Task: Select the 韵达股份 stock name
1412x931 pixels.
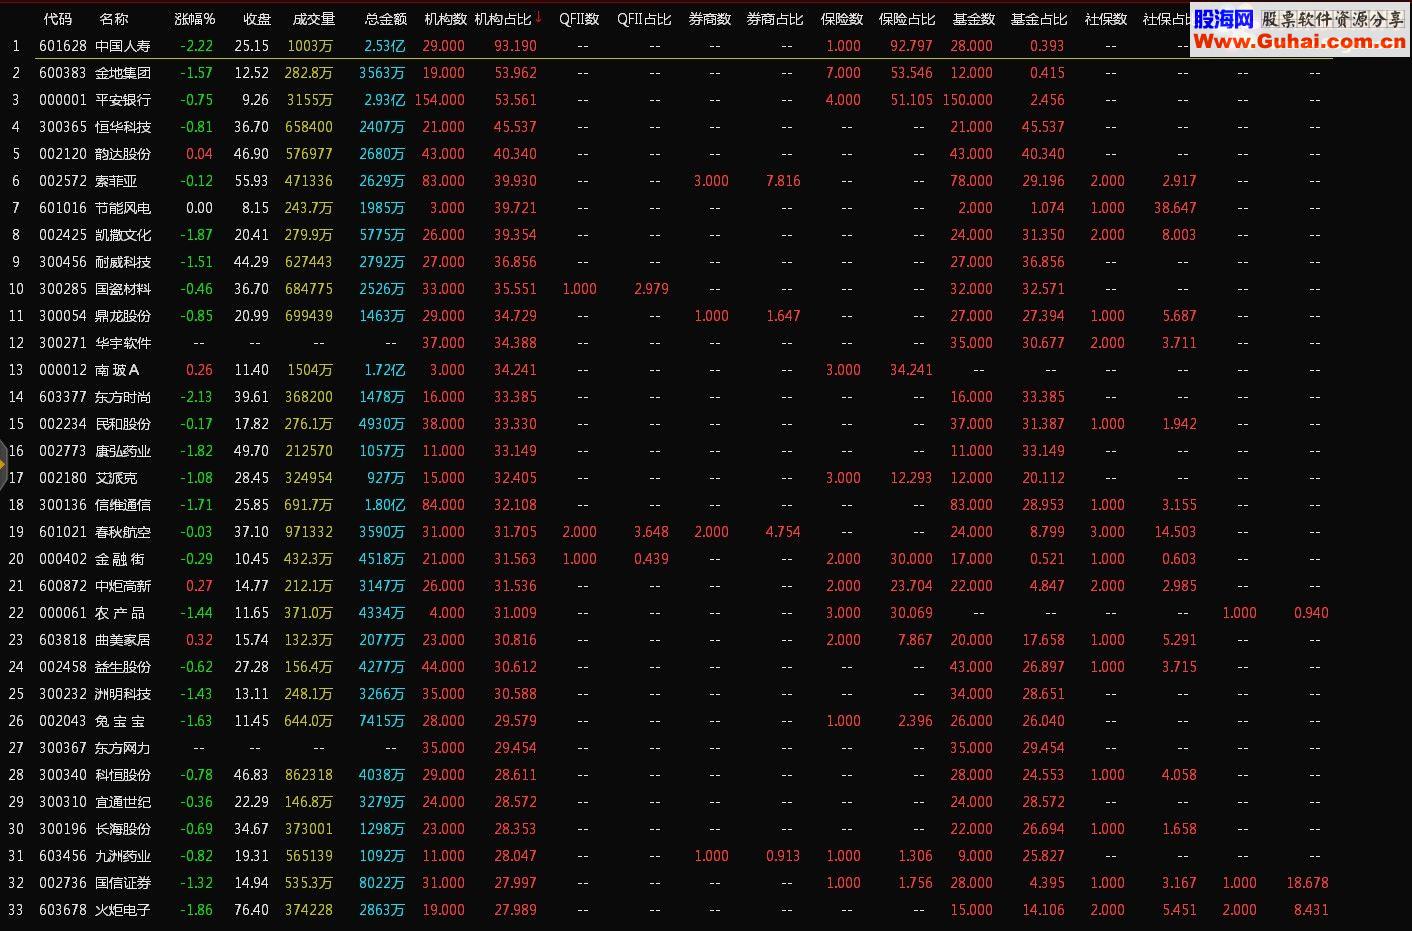Action: tap(123, 154)
